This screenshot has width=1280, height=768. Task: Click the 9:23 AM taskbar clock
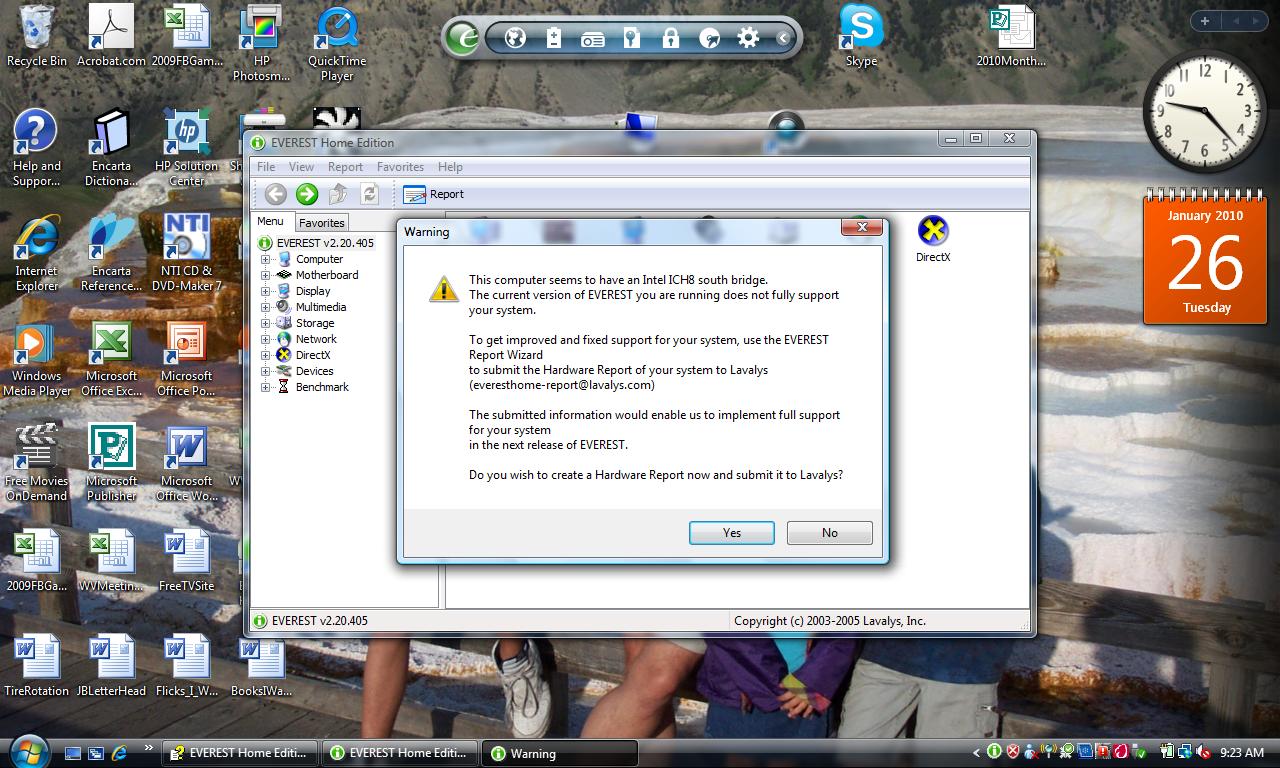(1242, 752)
